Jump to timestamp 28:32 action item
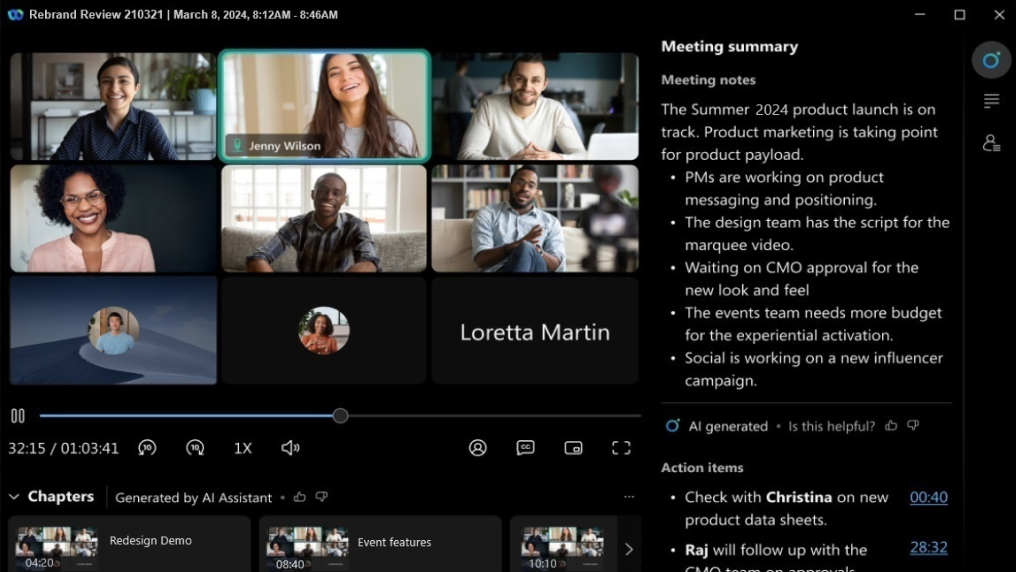 [x=928, y=547]
